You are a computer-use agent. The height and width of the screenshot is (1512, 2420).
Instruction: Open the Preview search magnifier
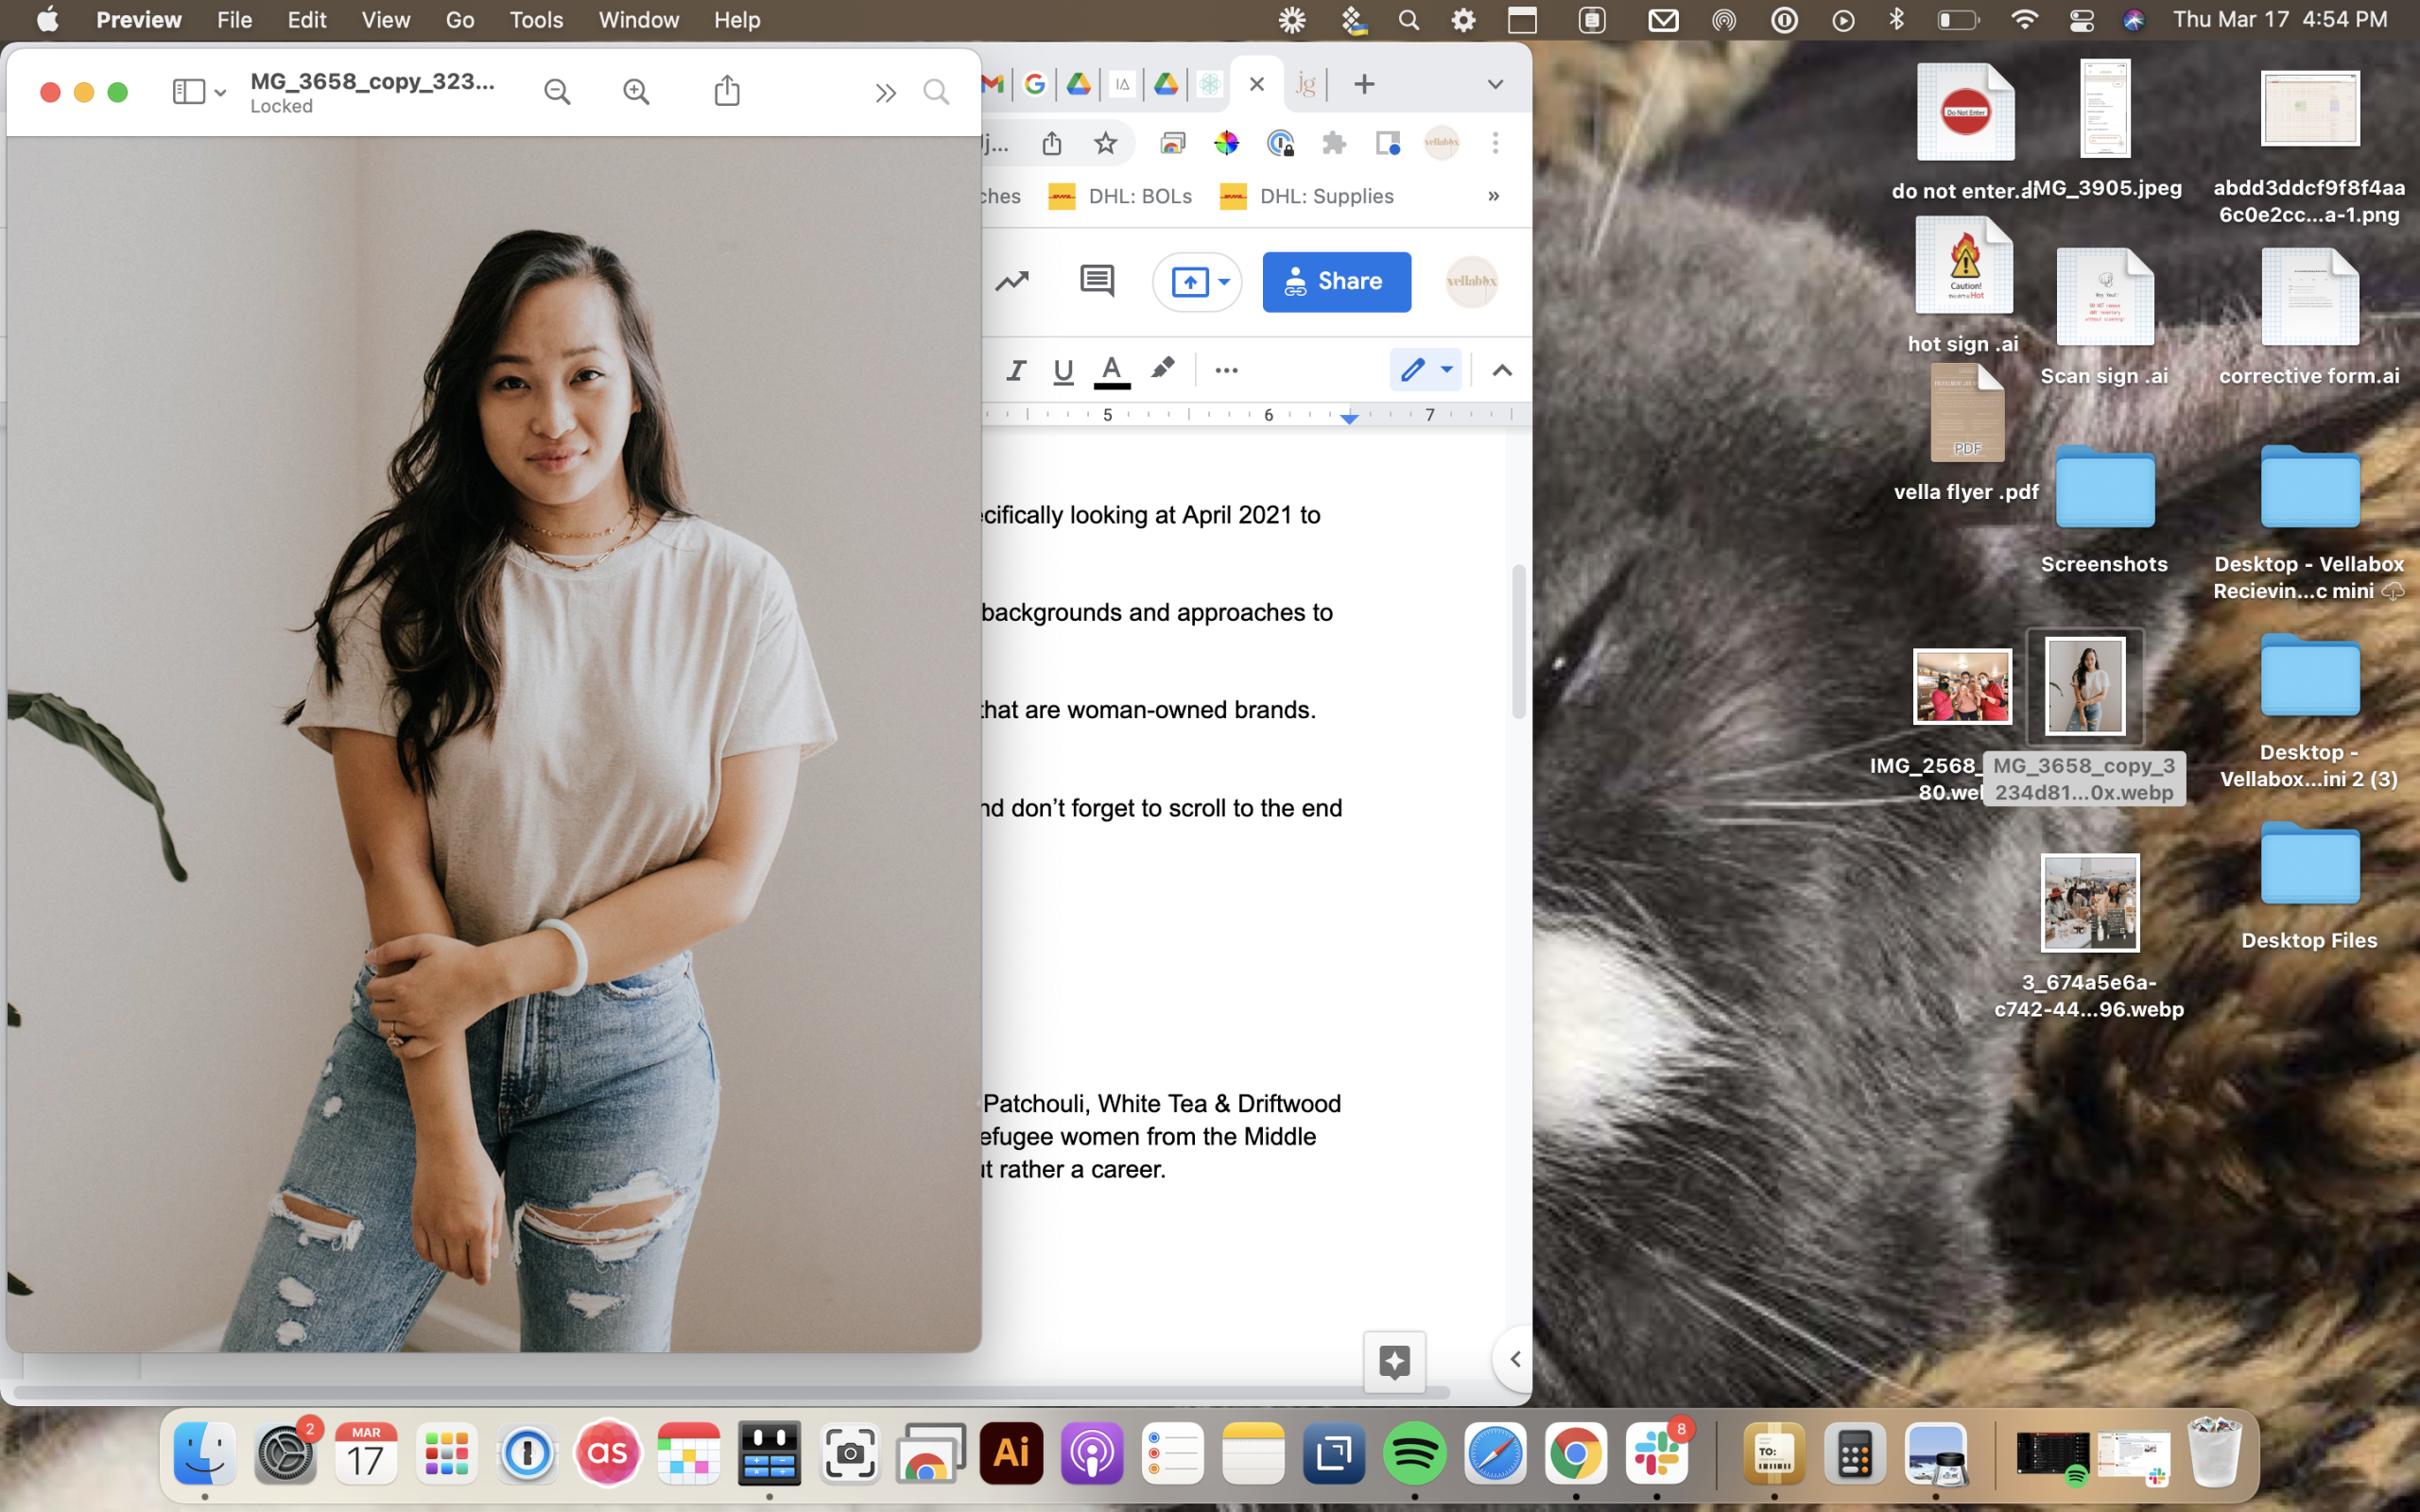tap(936, 92)
